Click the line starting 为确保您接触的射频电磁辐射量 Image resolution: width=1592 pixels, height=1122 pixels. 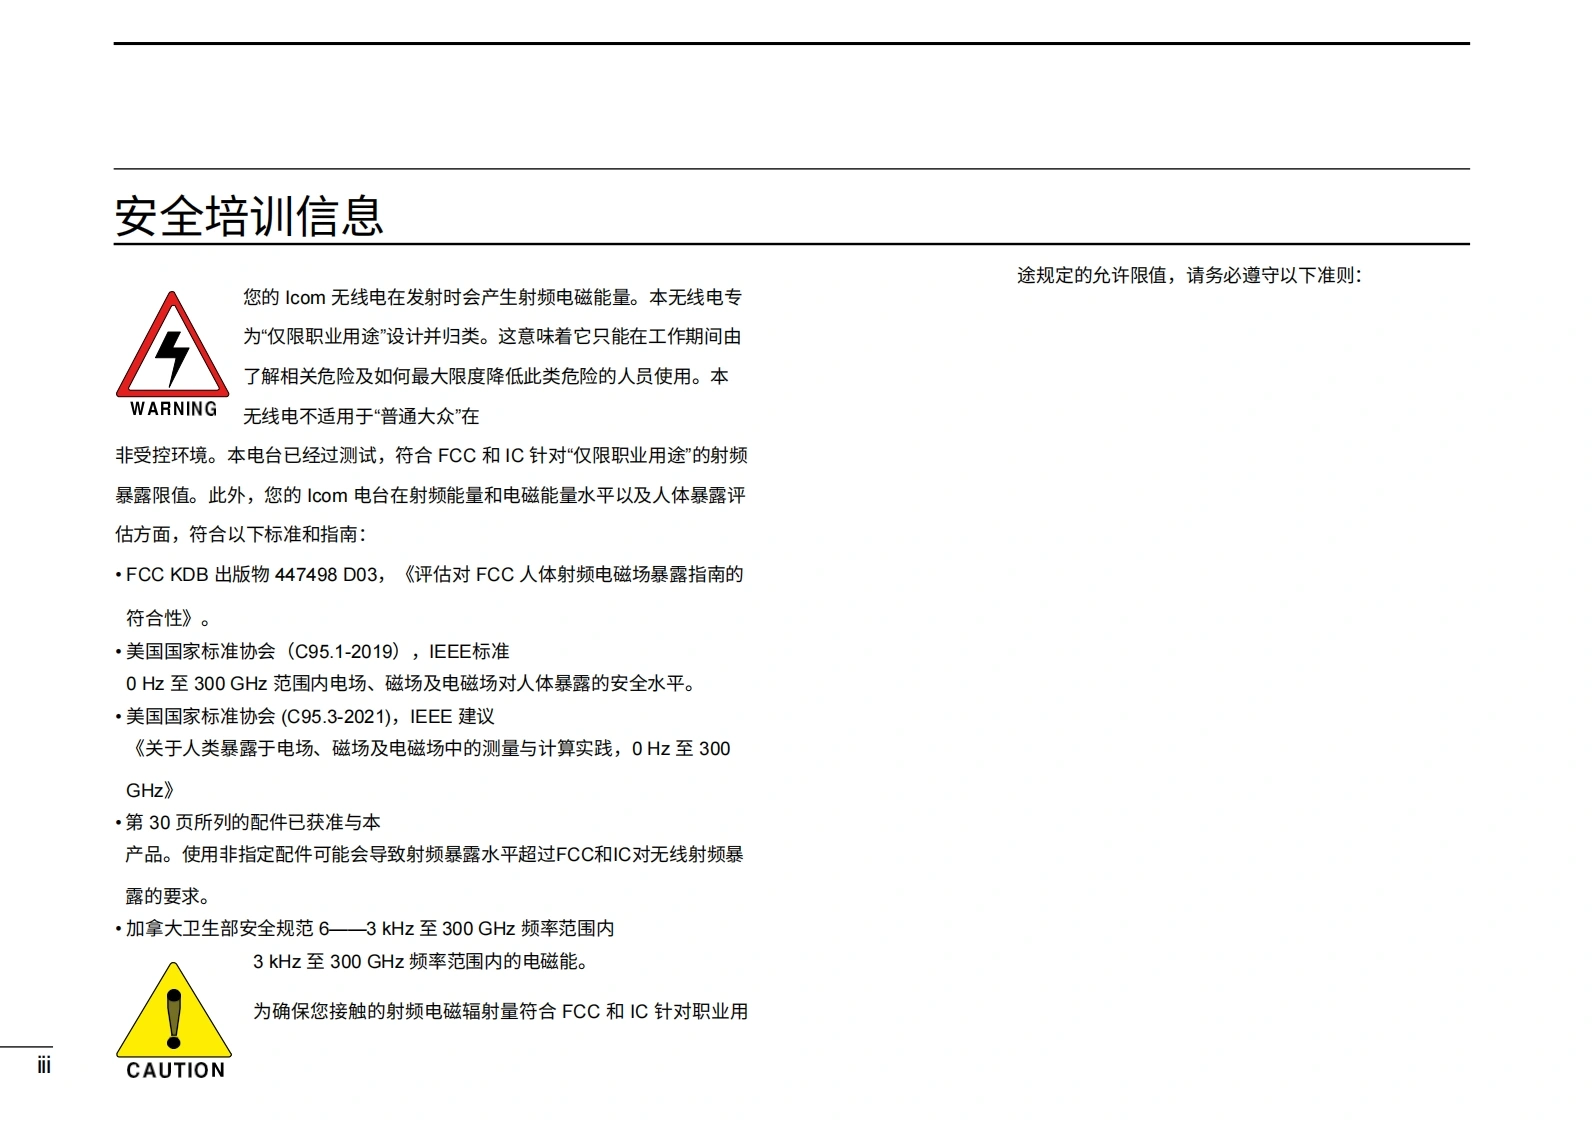pyautogui.click(x=500, y=1012)
